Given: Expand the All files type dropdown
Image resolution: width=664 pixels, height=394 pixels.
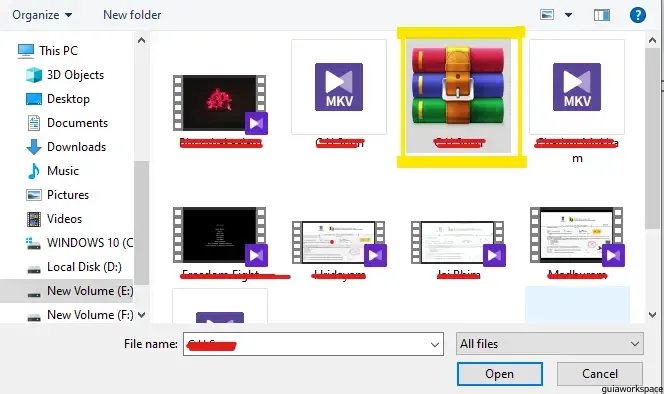Looking at the screenshot, I should [550, 344].
